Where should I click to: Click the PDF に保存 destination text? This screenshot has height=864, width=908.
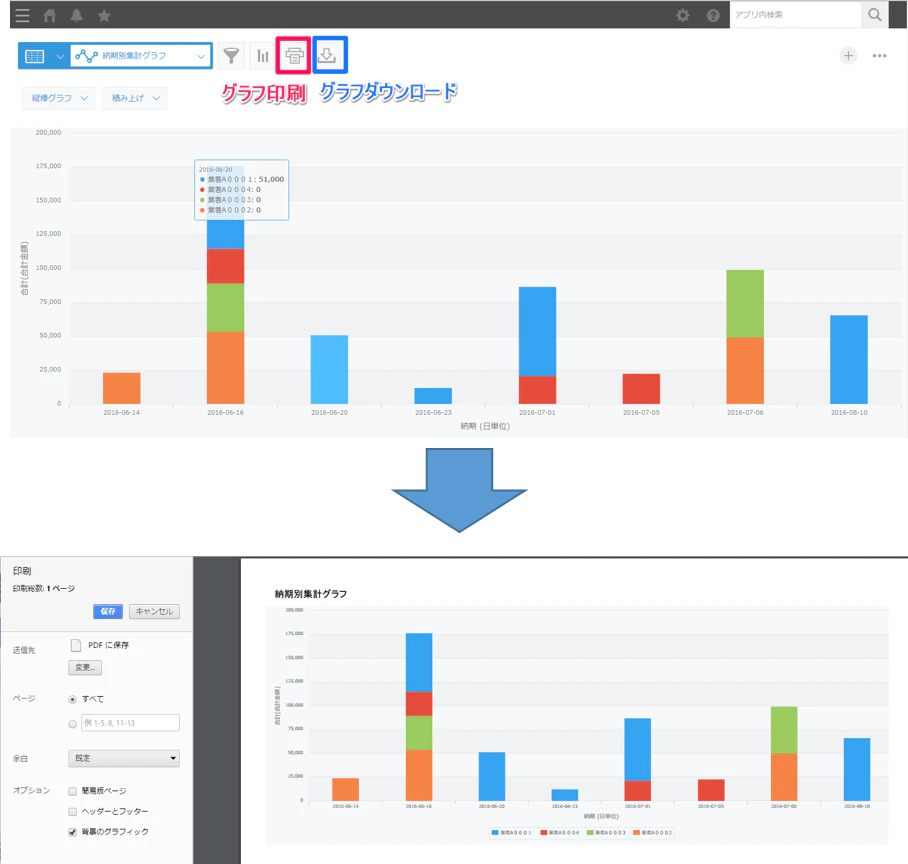[108, 645]
